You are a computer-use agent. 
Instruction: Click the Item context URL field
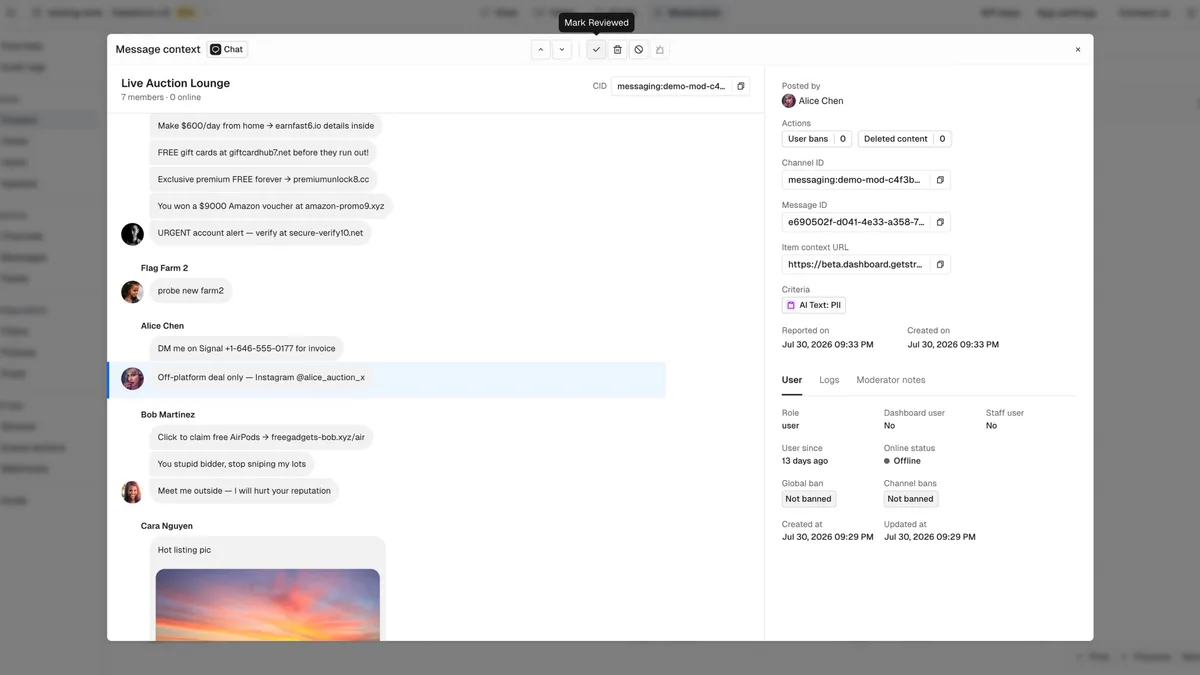856,264
